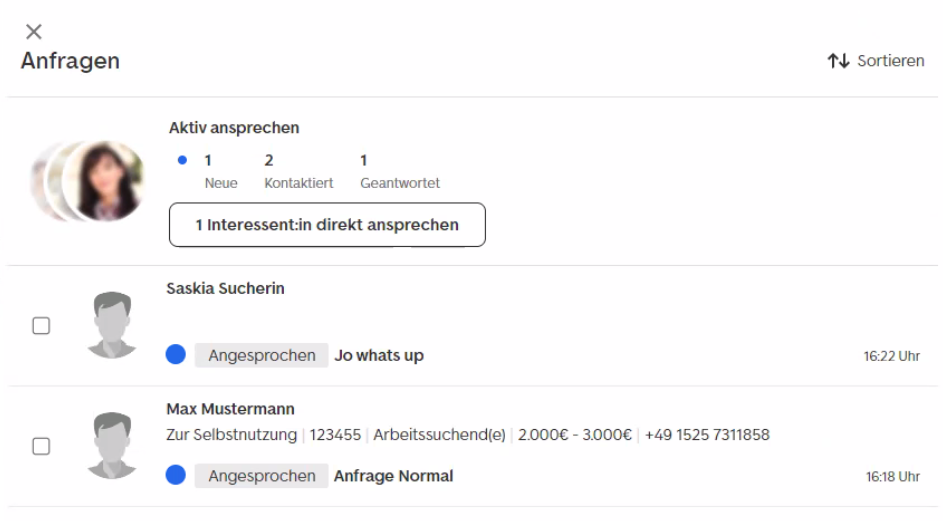The height and width of the screenshot is (521, 943).
Task: Check the box for Max Mustermann
Action: coord(41,446)
